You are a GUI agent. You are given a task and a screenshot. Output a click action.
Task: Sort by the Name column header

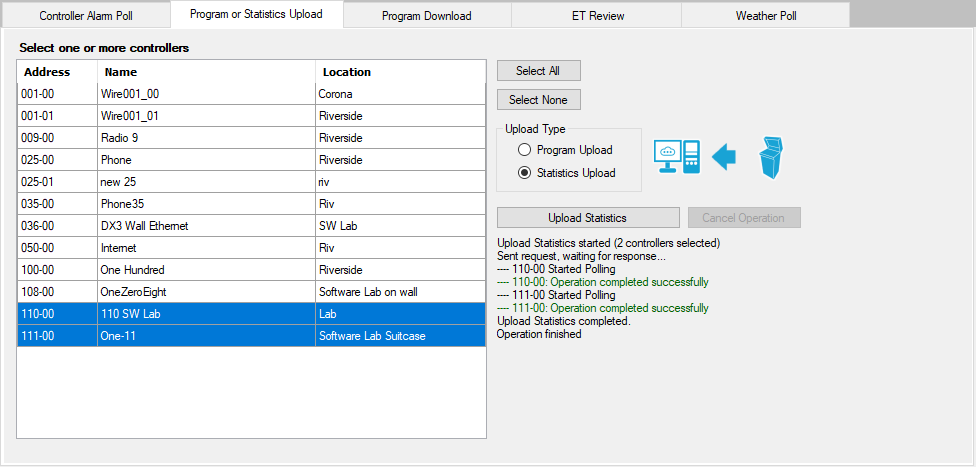207,72
